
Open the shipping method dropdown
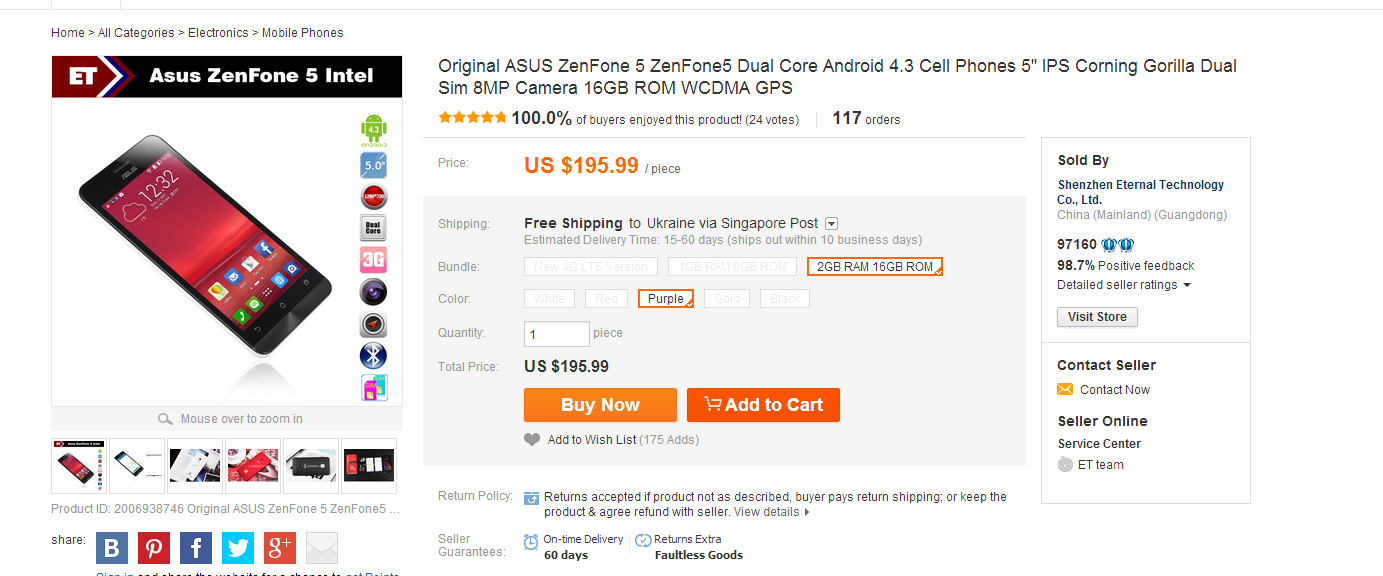[832, 224]
